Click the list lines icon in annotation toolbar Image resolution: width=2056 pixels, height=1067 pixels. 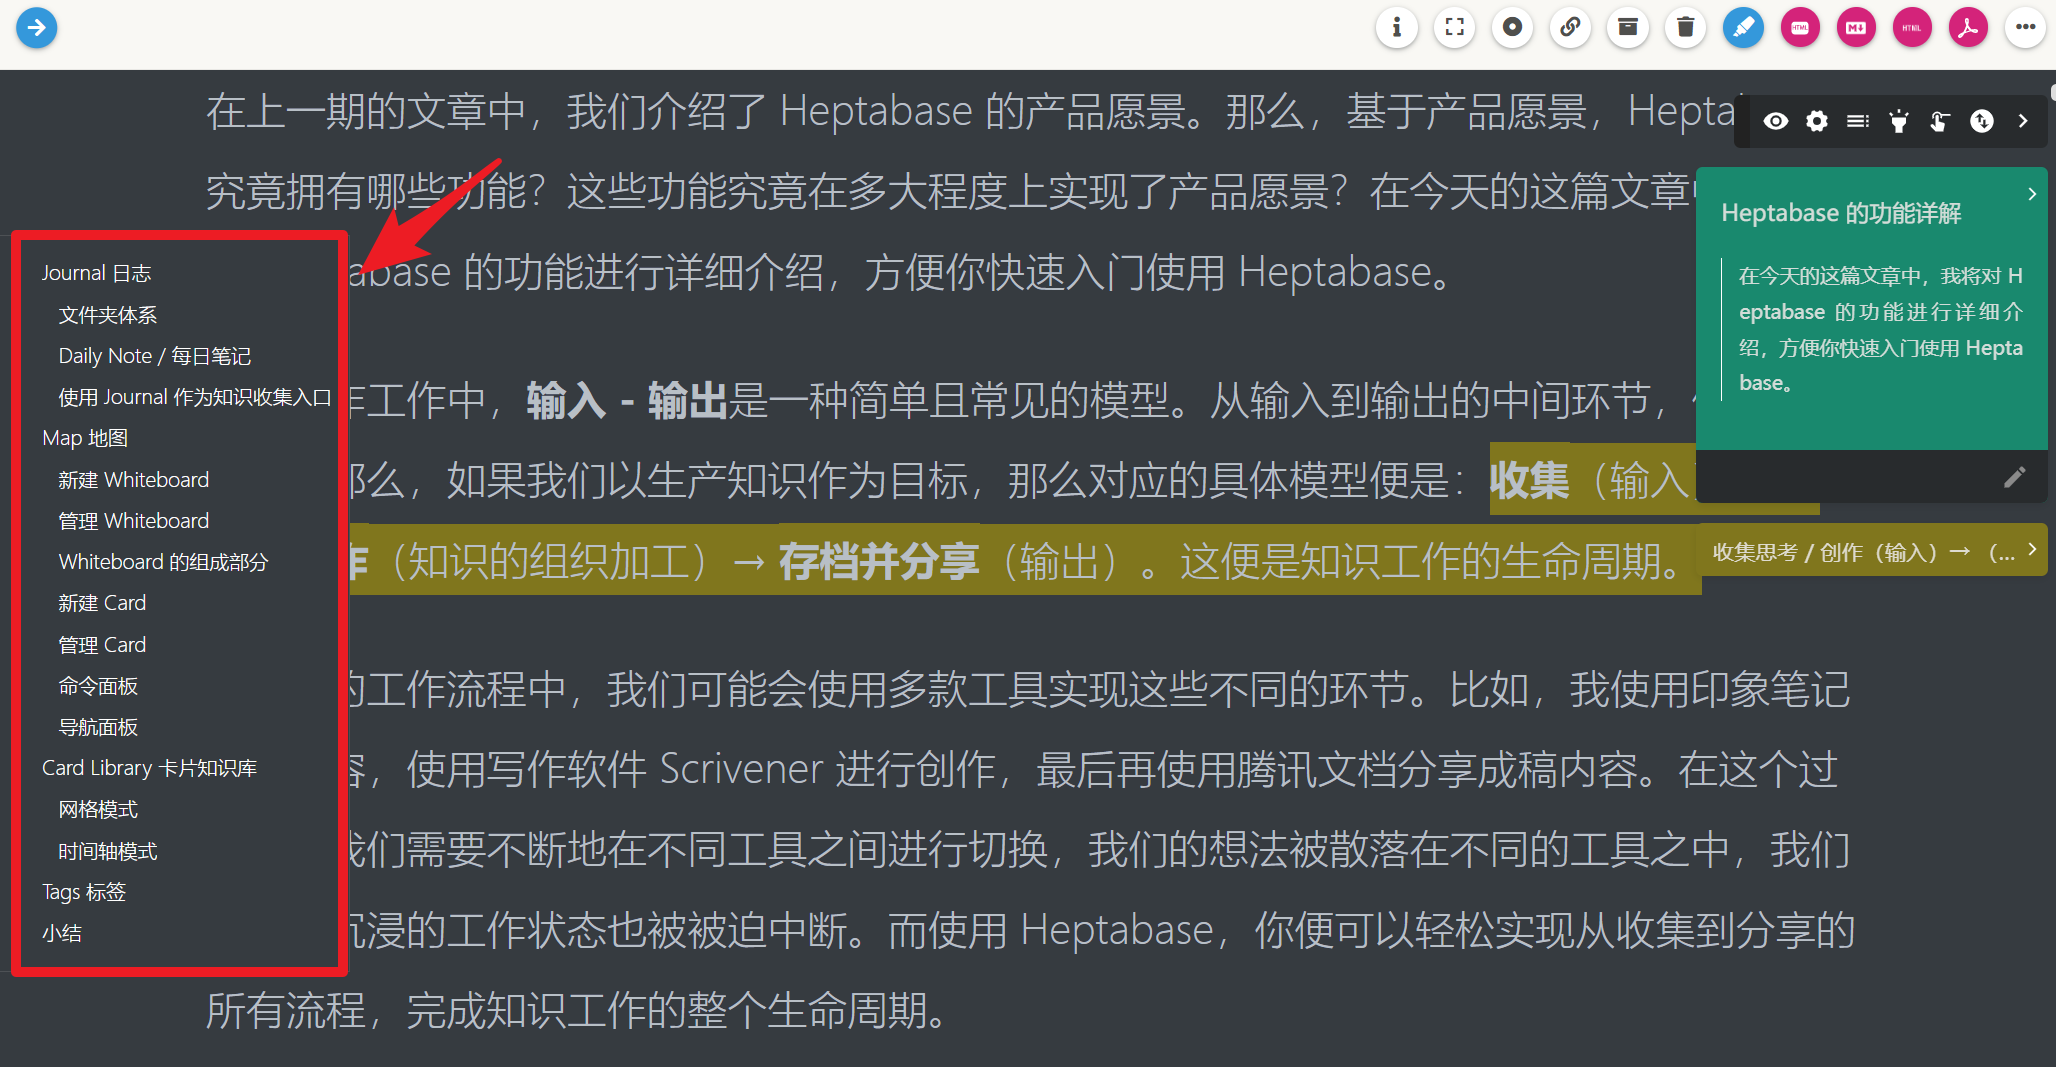click(1858, 121)
